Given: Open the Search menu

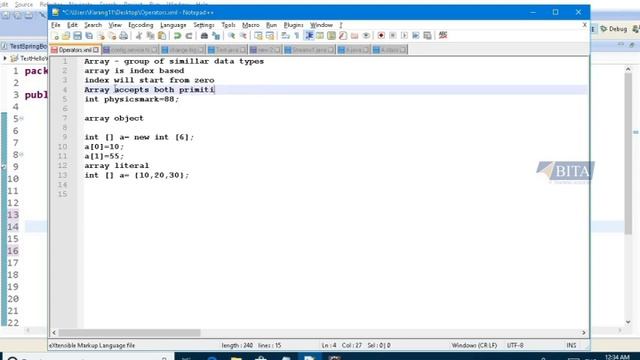Looking at the screenshot, I should (93, 25).
